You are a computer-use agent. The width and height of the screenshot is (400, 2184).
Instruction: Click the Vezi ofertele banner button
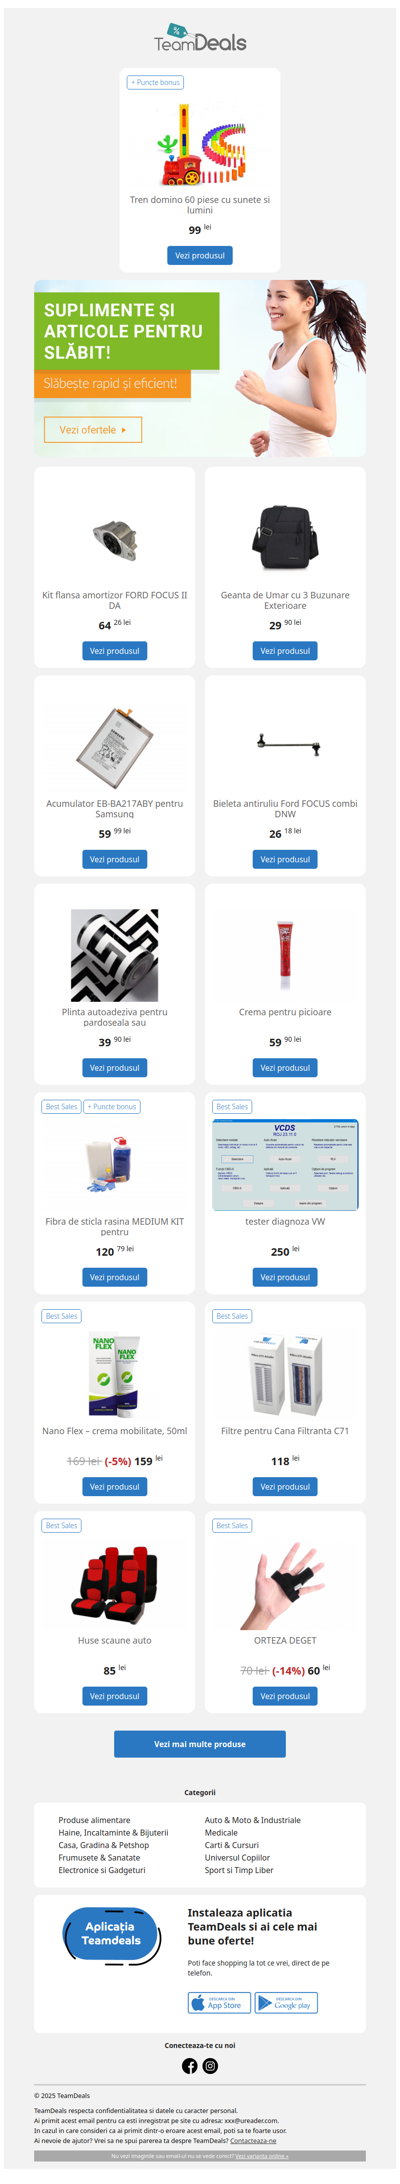(93, 429)
